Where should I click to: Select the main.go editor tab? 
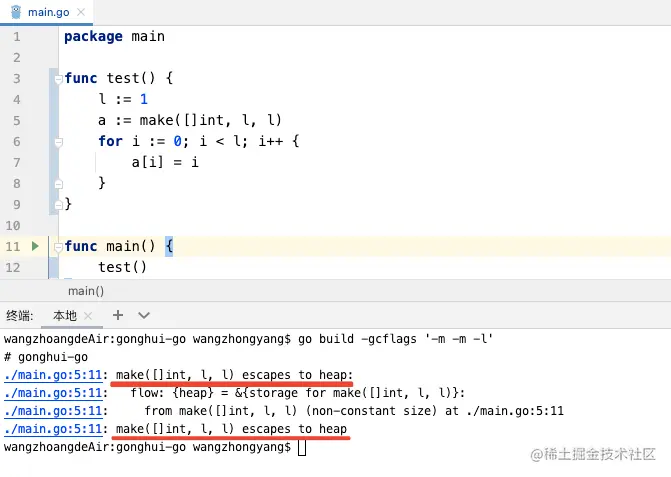coord(46,12)
